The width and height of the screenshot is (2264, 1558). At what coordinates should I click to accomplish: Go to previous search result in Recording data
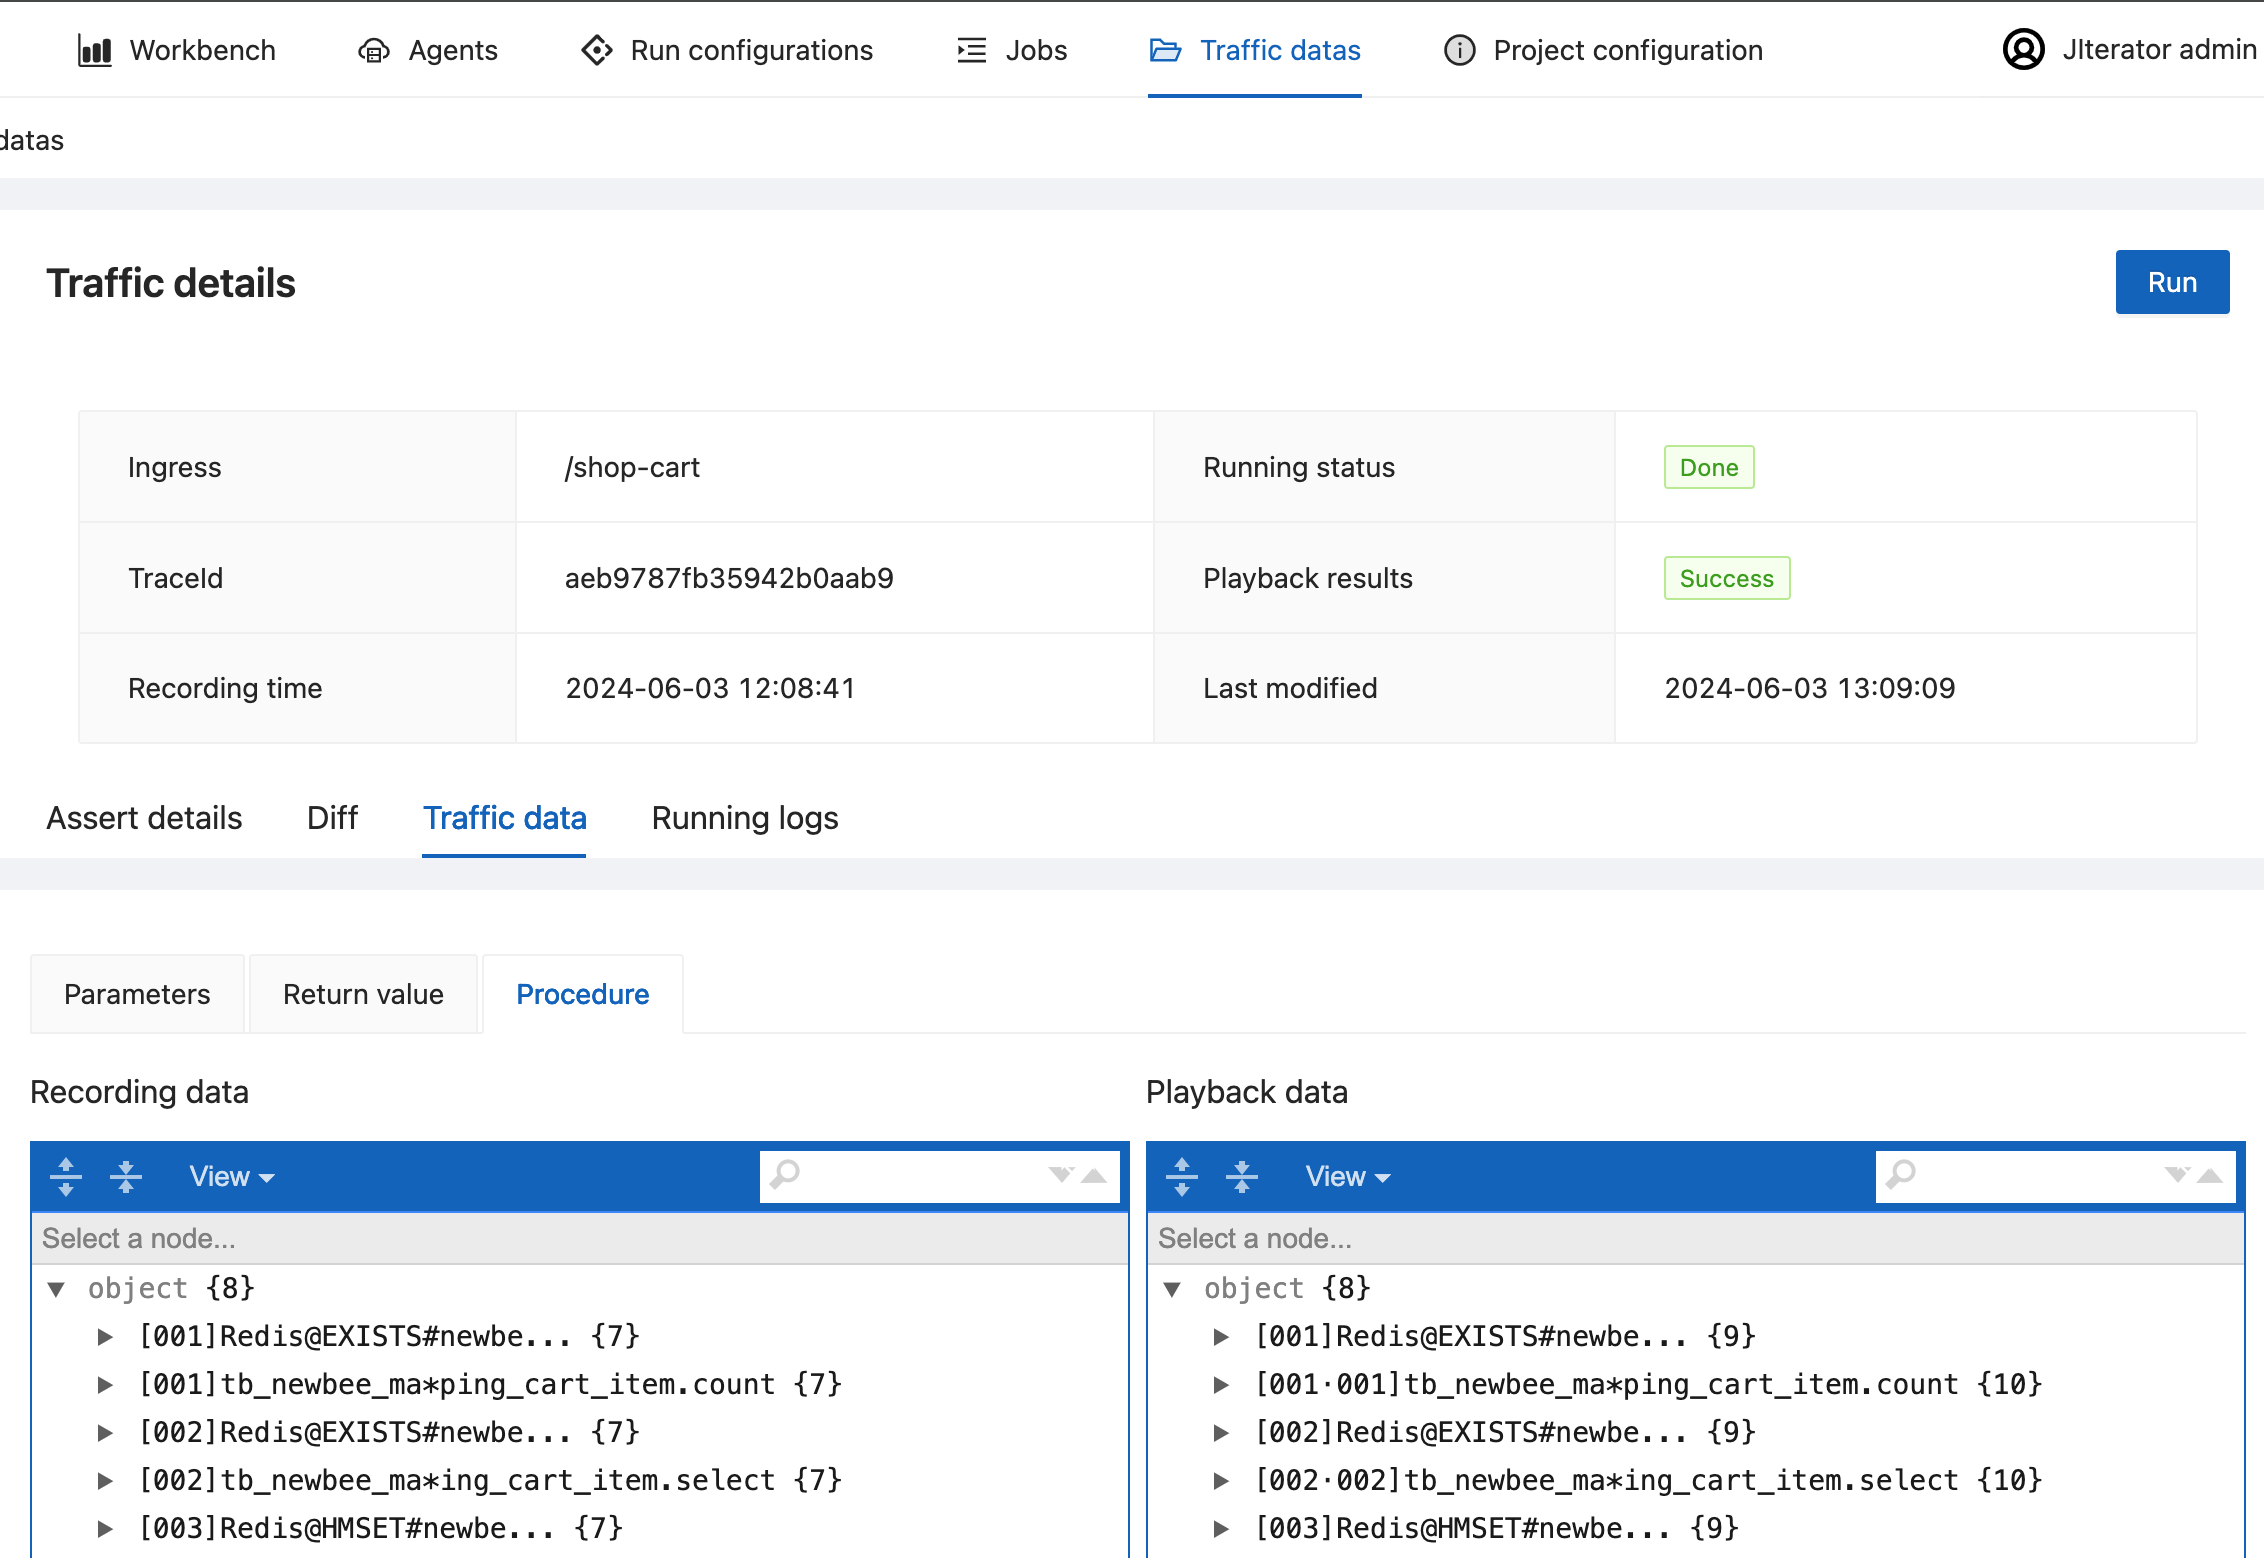coord(1094,1176)
